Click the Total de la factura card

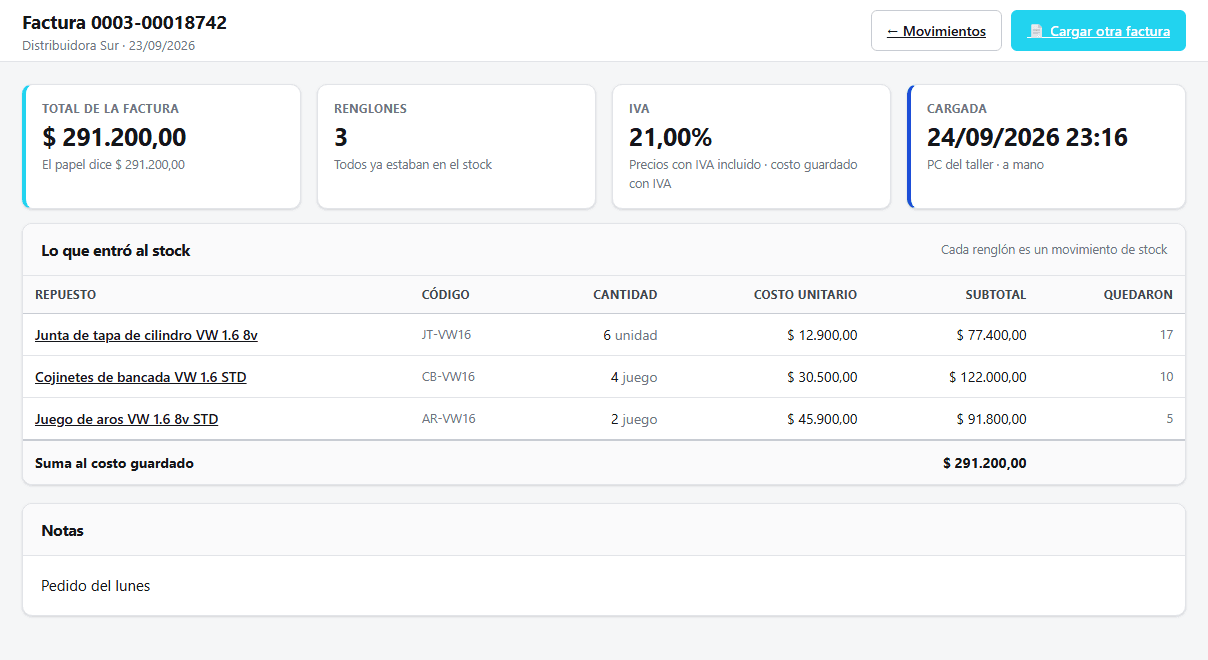[161, 147]
